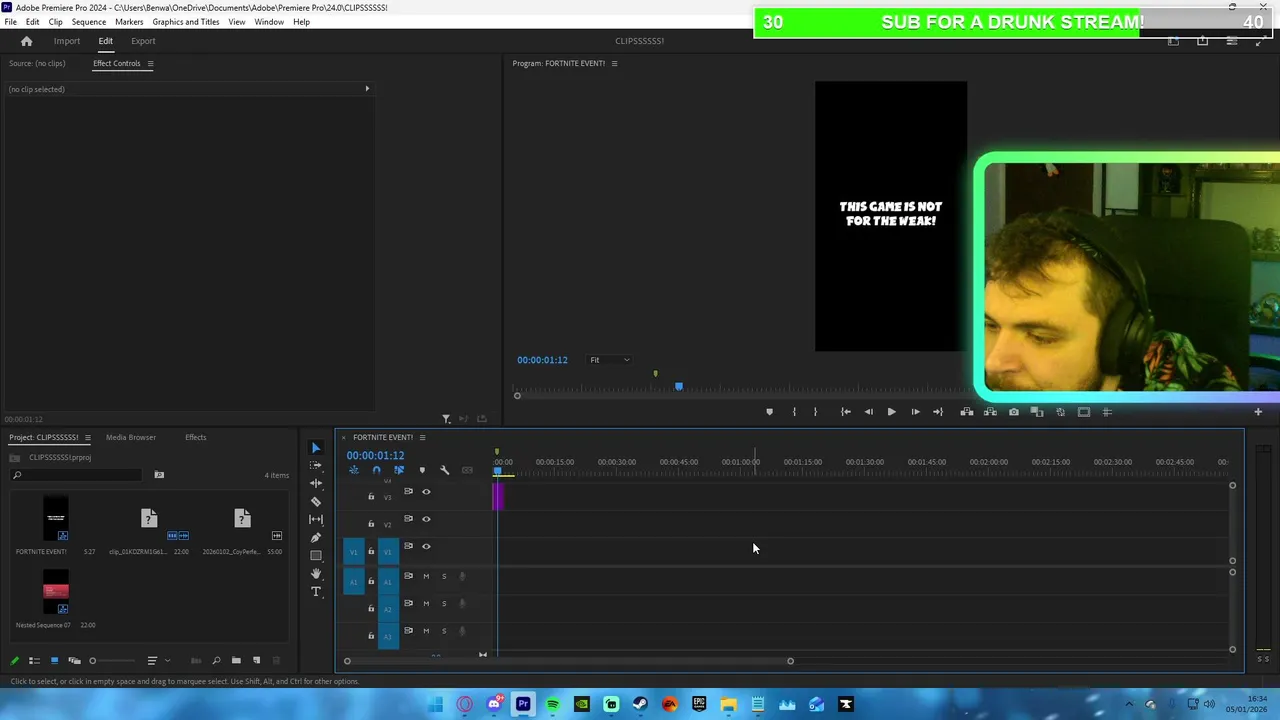Toggle Linked Selection in timeline
The width and height of the screenshot is (1280, 720).
pyautogui.click(x=399, y=470)
